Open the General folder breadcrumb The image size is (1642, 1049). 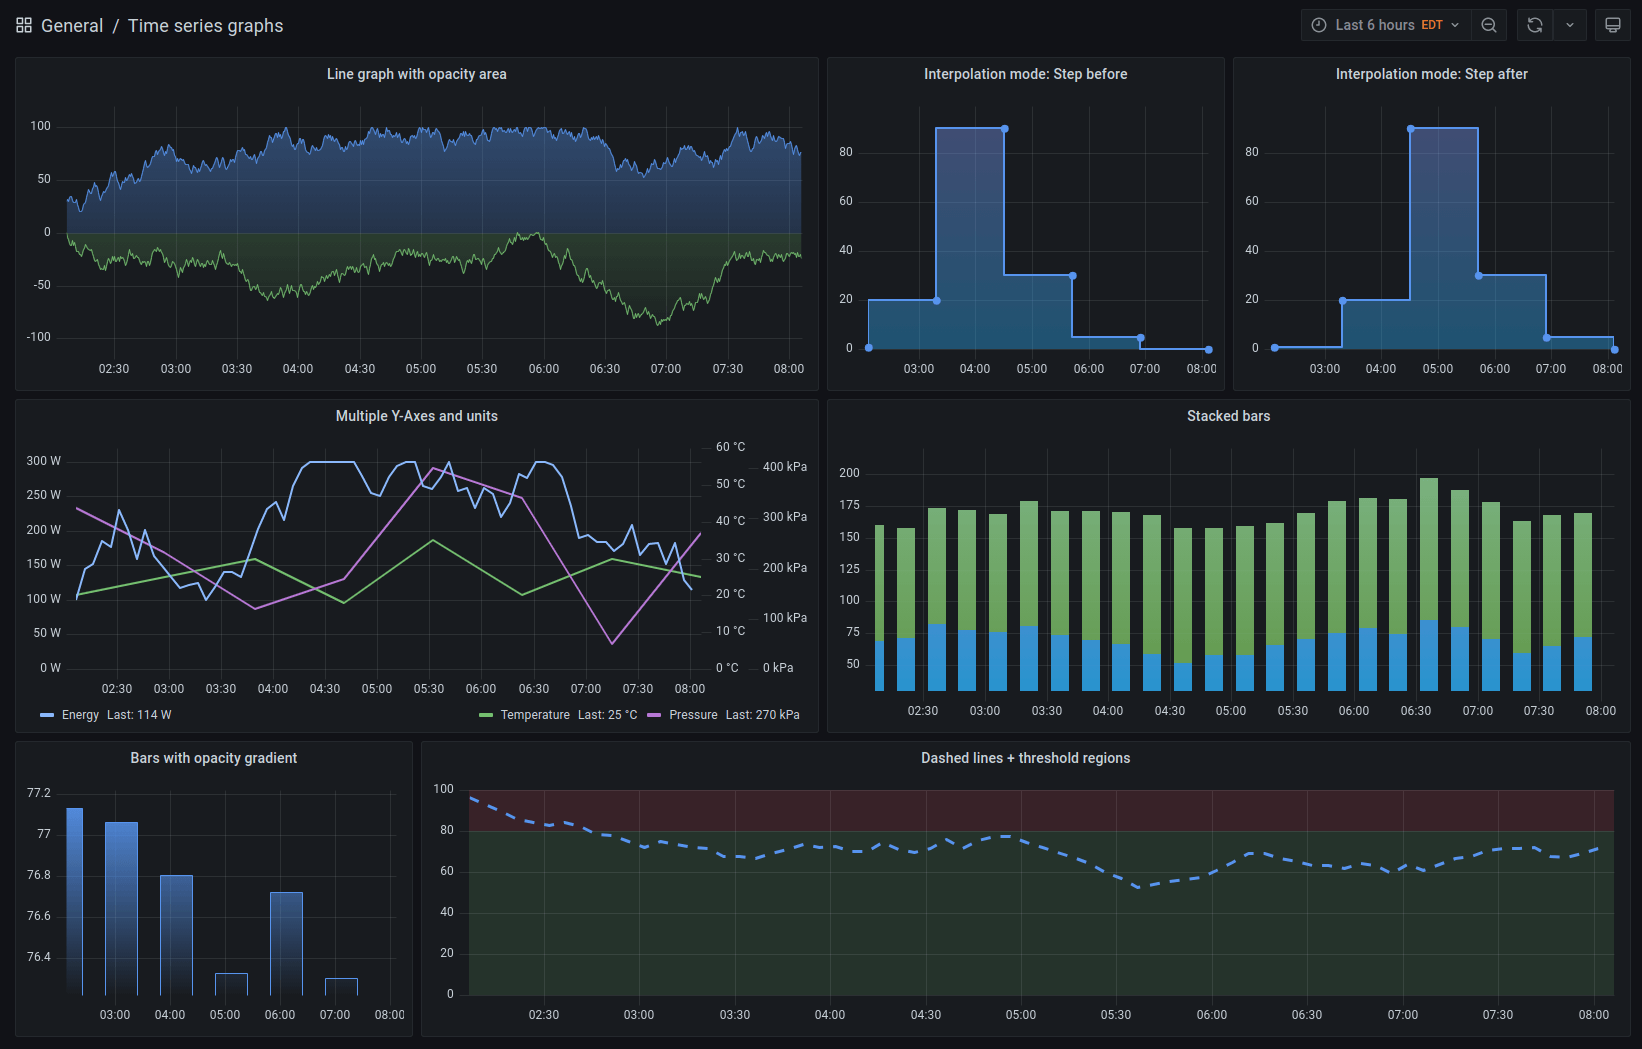pyautogui.click(x=72, y=26)
